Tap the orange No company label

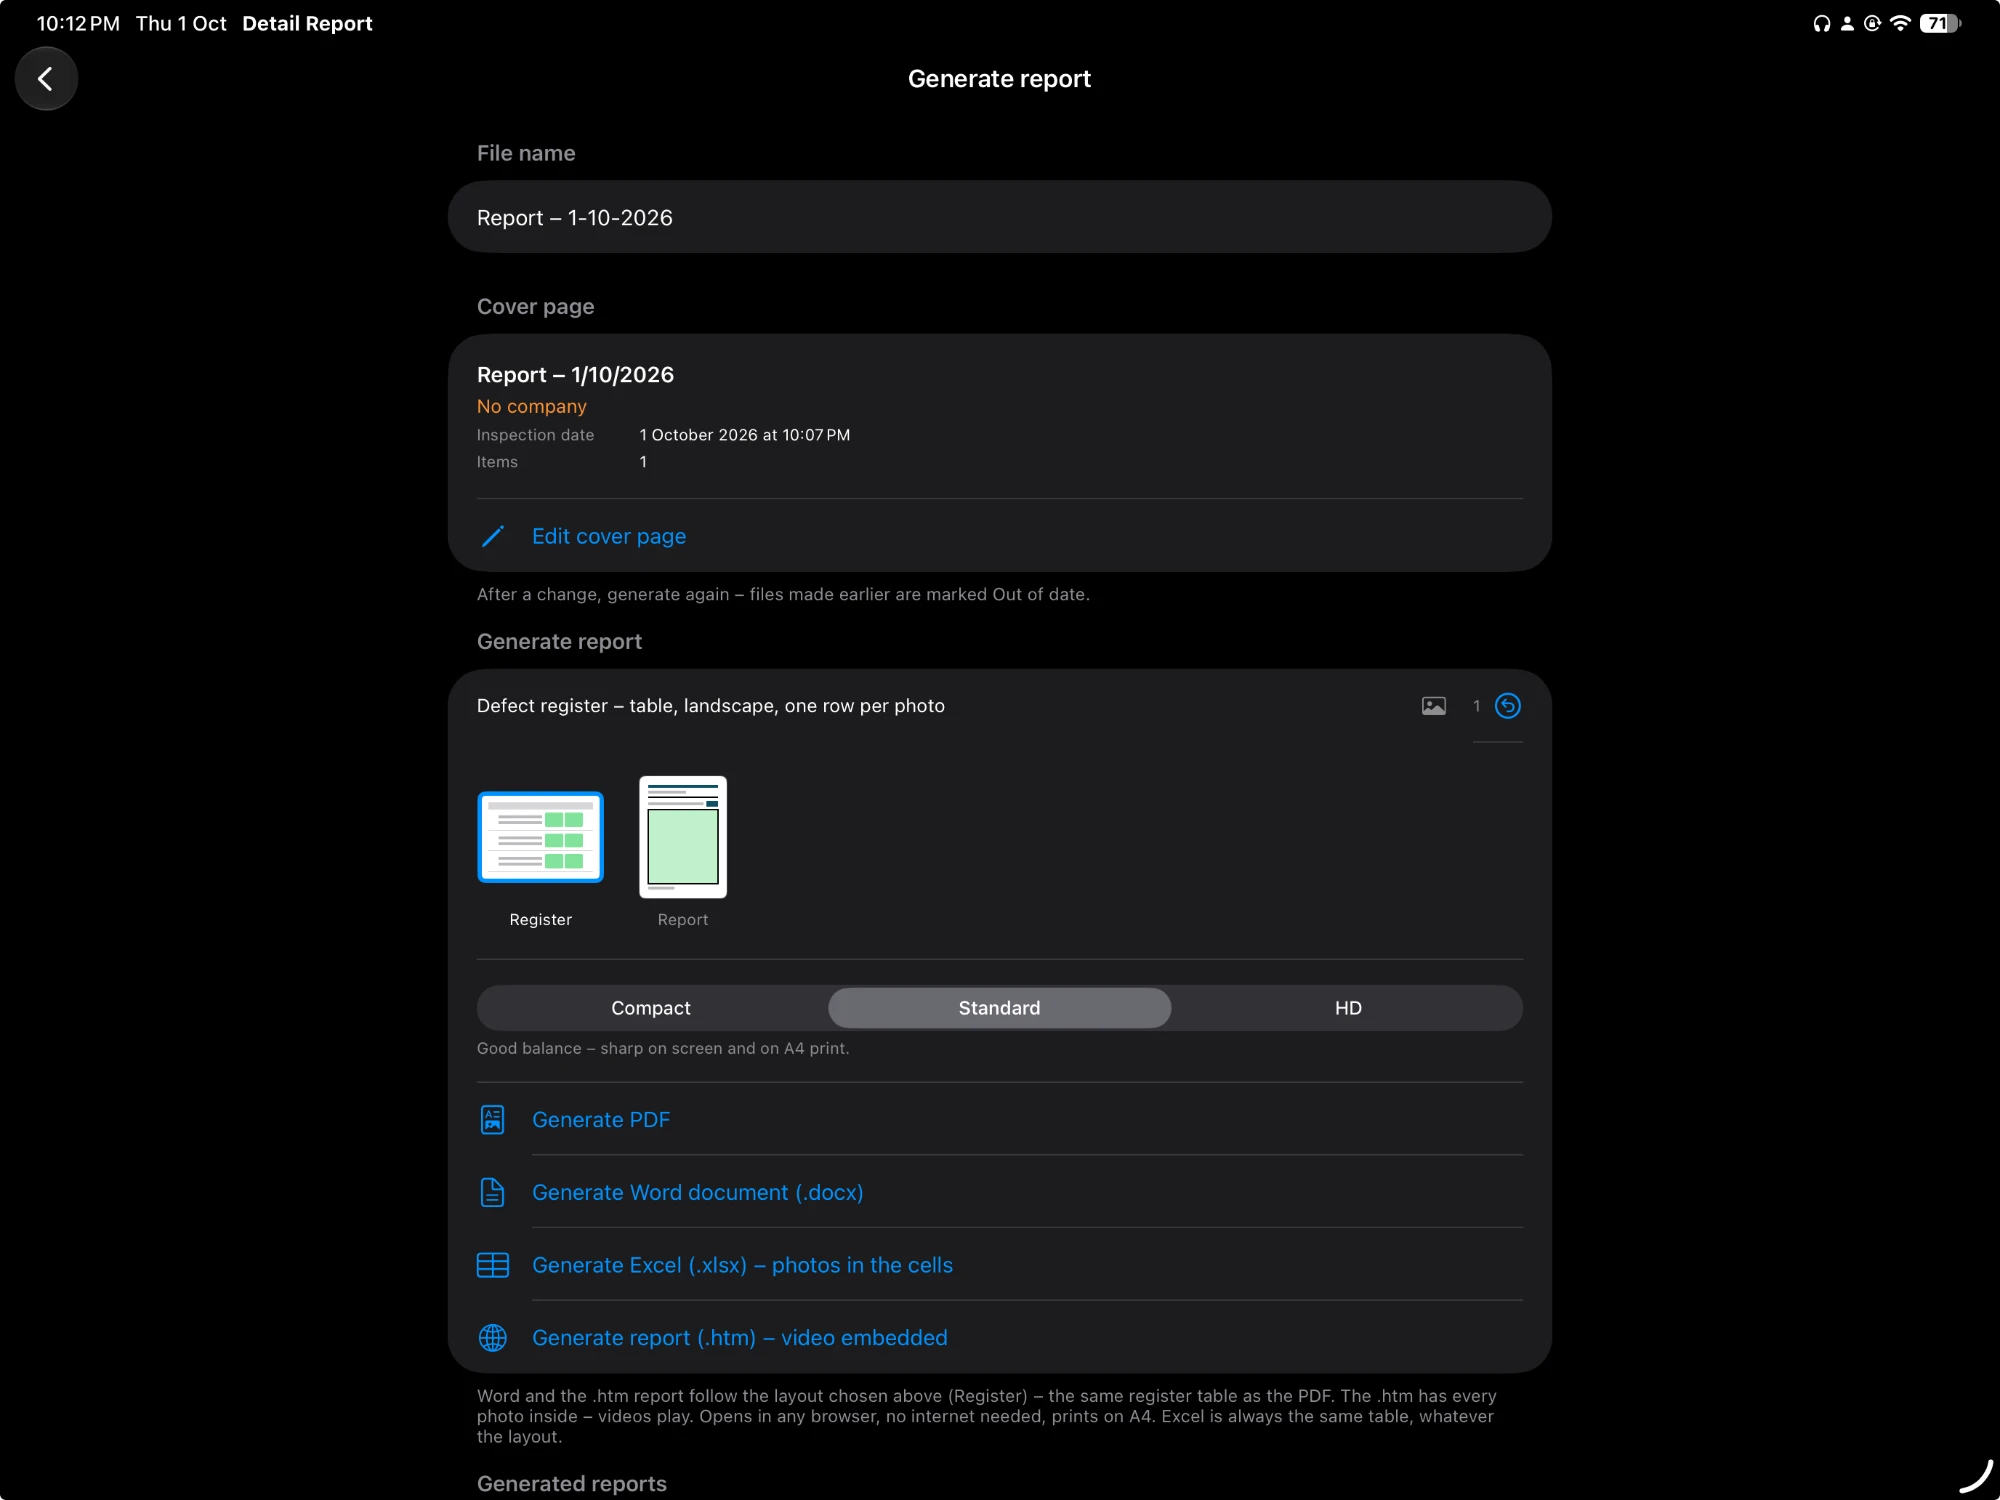pos(532,406)
